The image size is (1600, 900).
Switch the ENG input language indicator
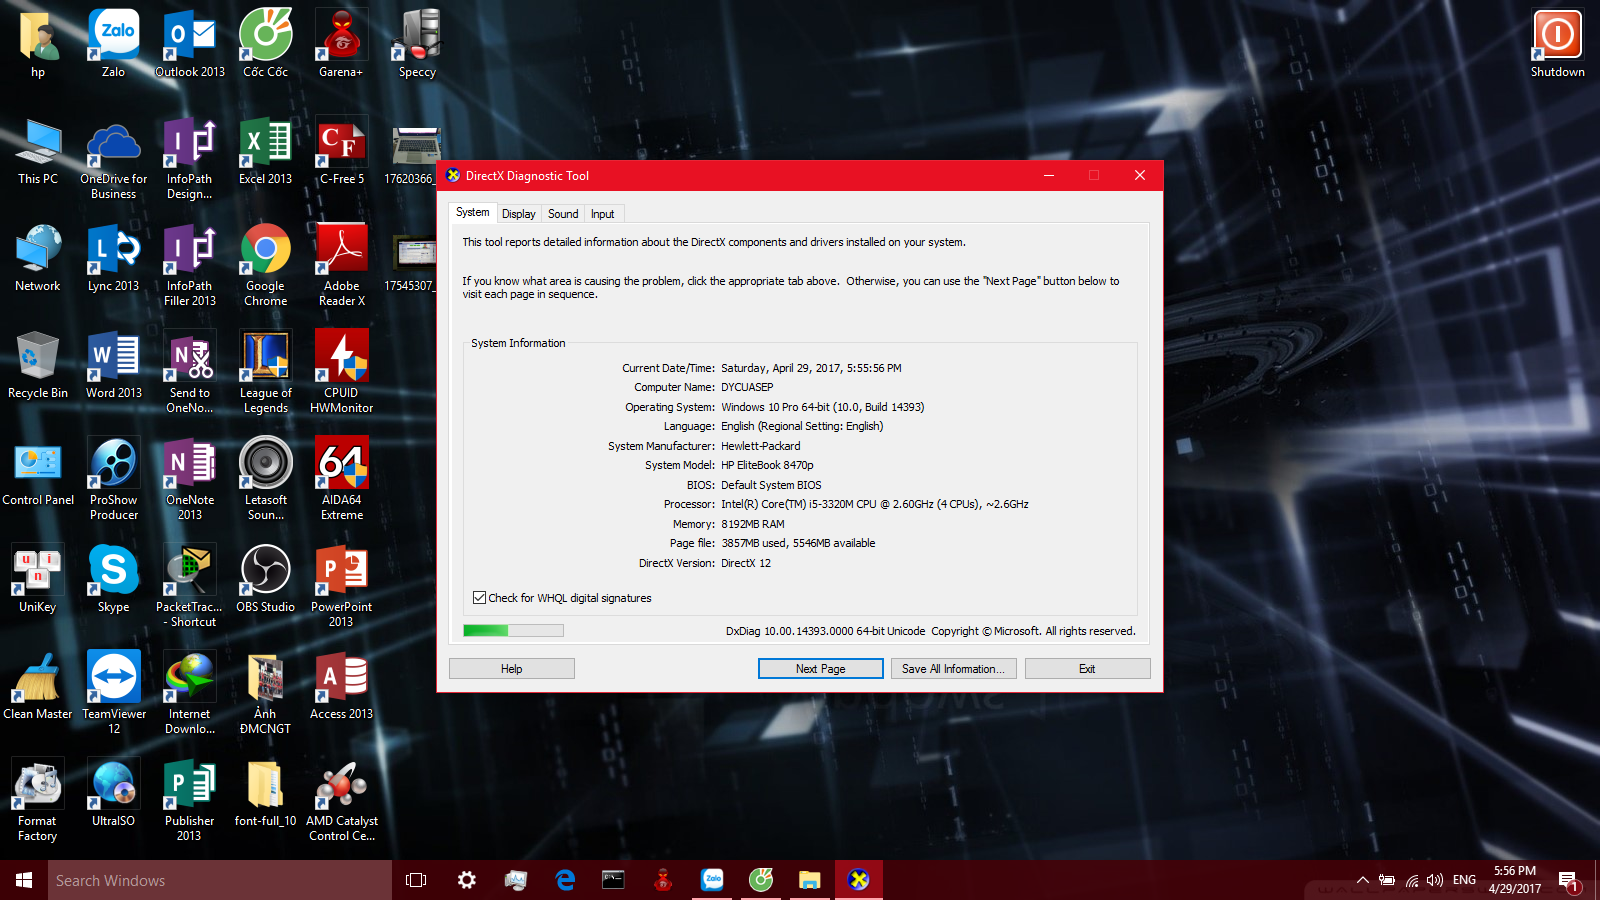point(1464,880)
